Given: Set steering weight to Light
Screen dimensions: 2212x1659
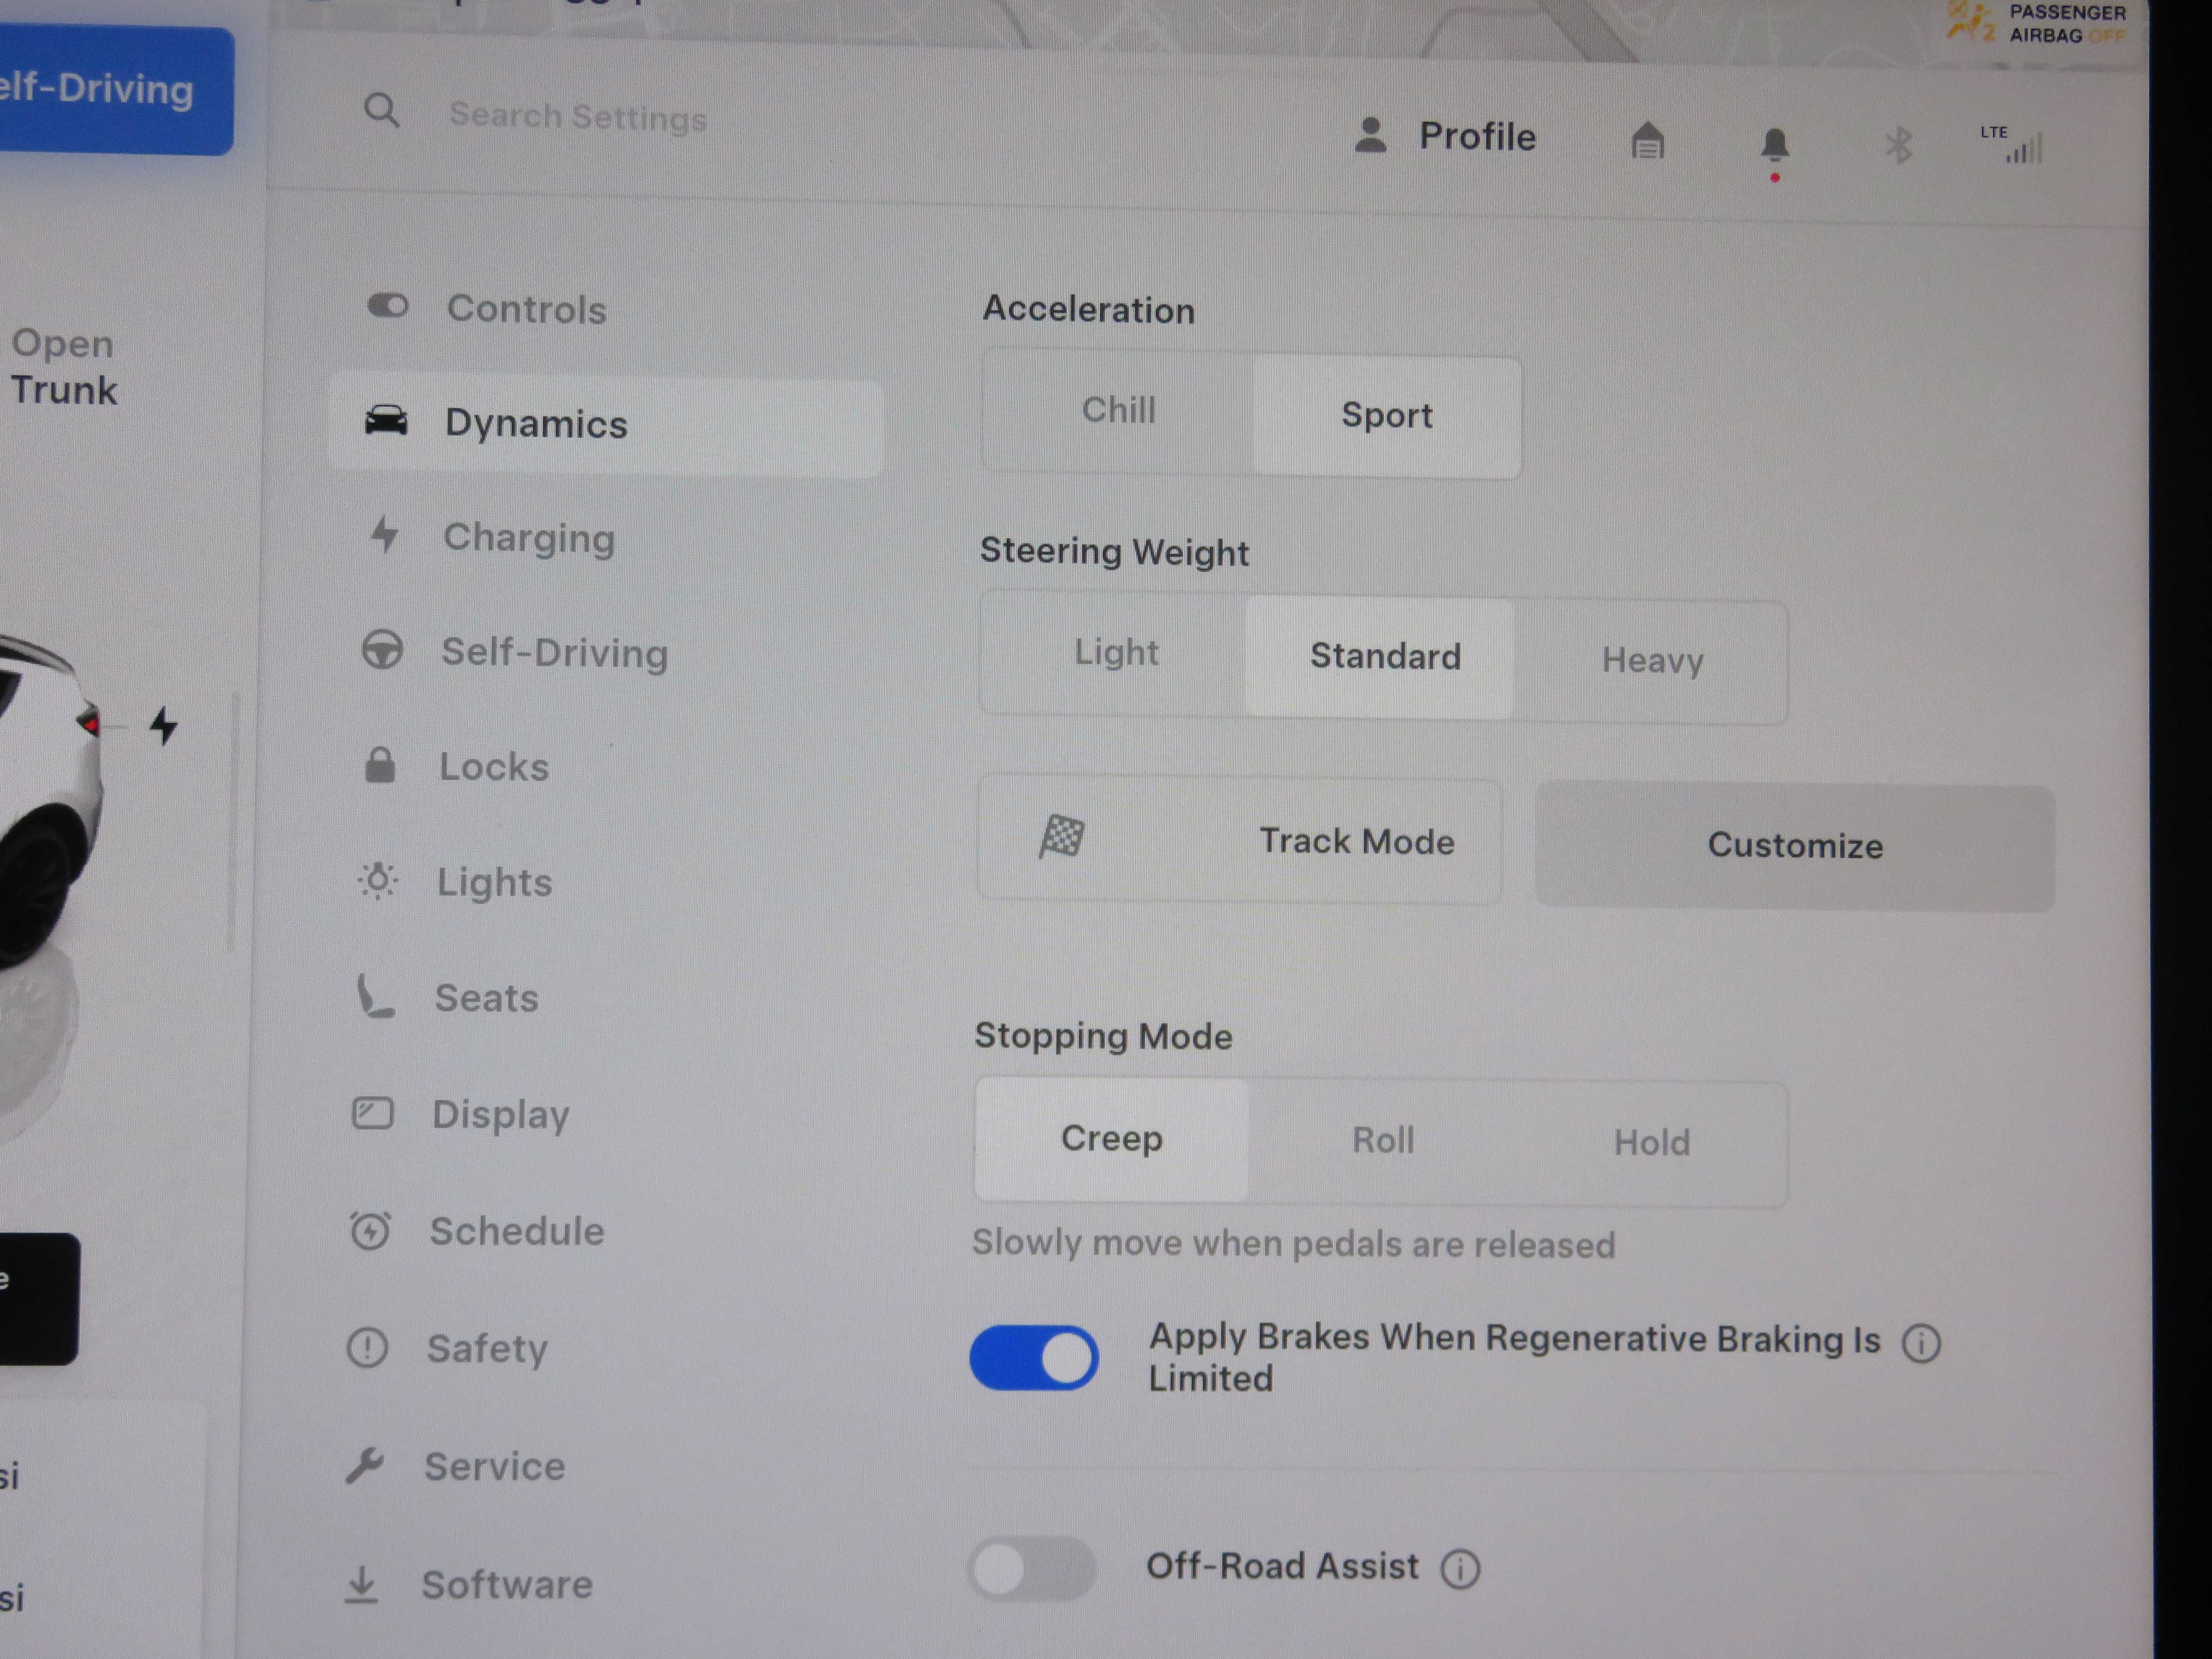Looking at the screenshot, I should pos(1115,652).
